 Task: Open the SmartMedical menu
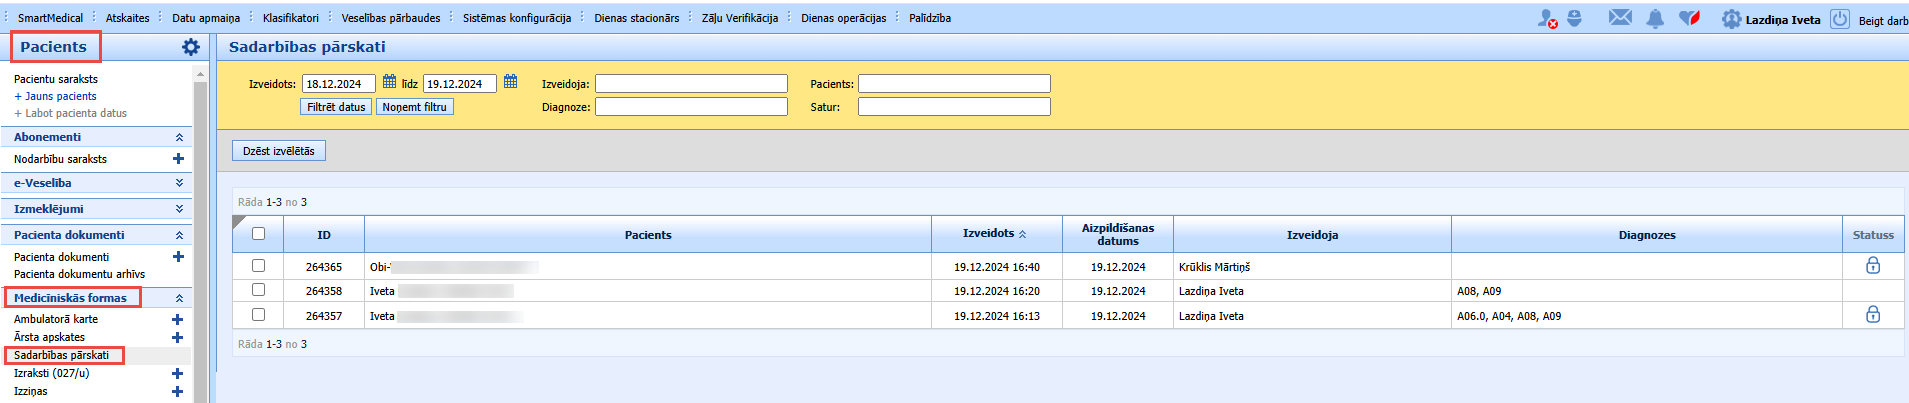click(50, 18)
